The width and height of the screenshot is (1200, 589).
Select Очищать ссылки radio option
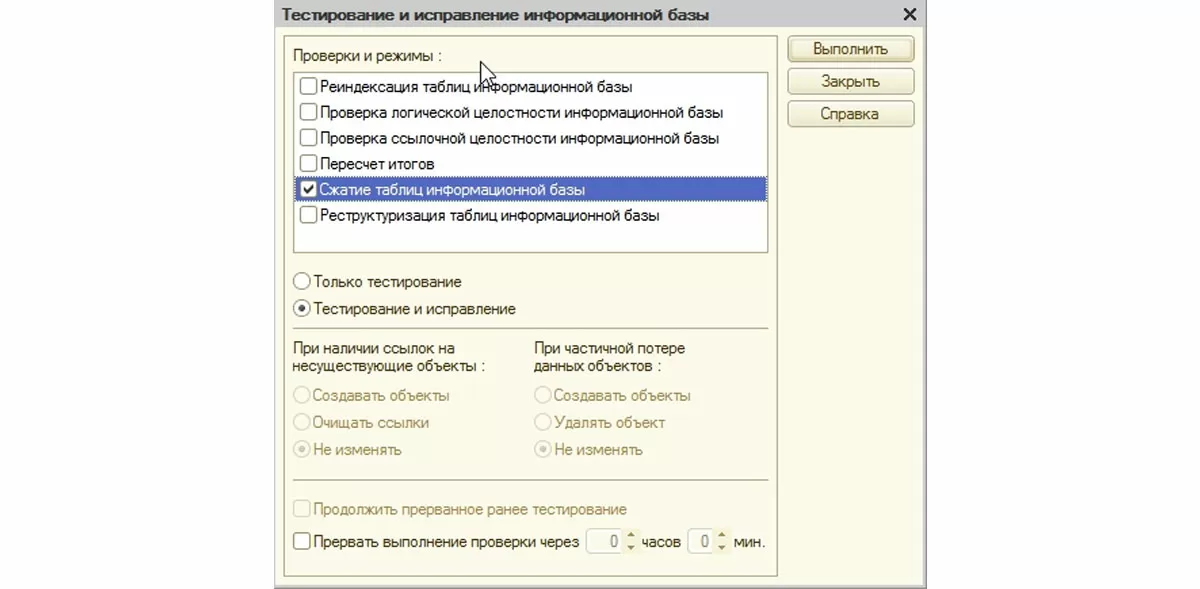[x=301, y=423]
